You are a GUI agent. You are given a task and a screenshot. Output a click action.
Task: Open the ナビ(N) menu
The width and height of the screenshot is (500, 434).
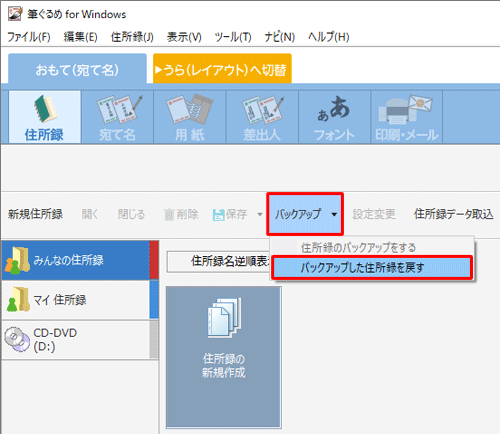(x=280, y=37)
